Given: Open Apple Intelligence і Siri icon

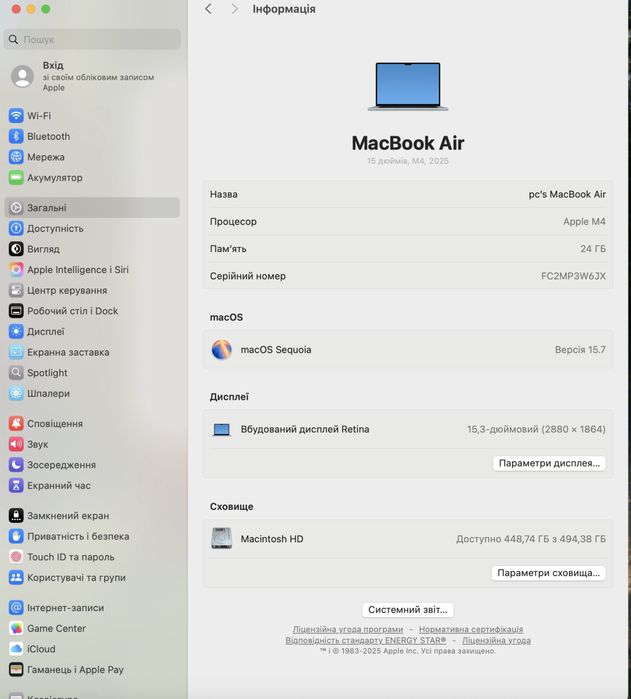Looking at the screenshot, I should (16, 270).
